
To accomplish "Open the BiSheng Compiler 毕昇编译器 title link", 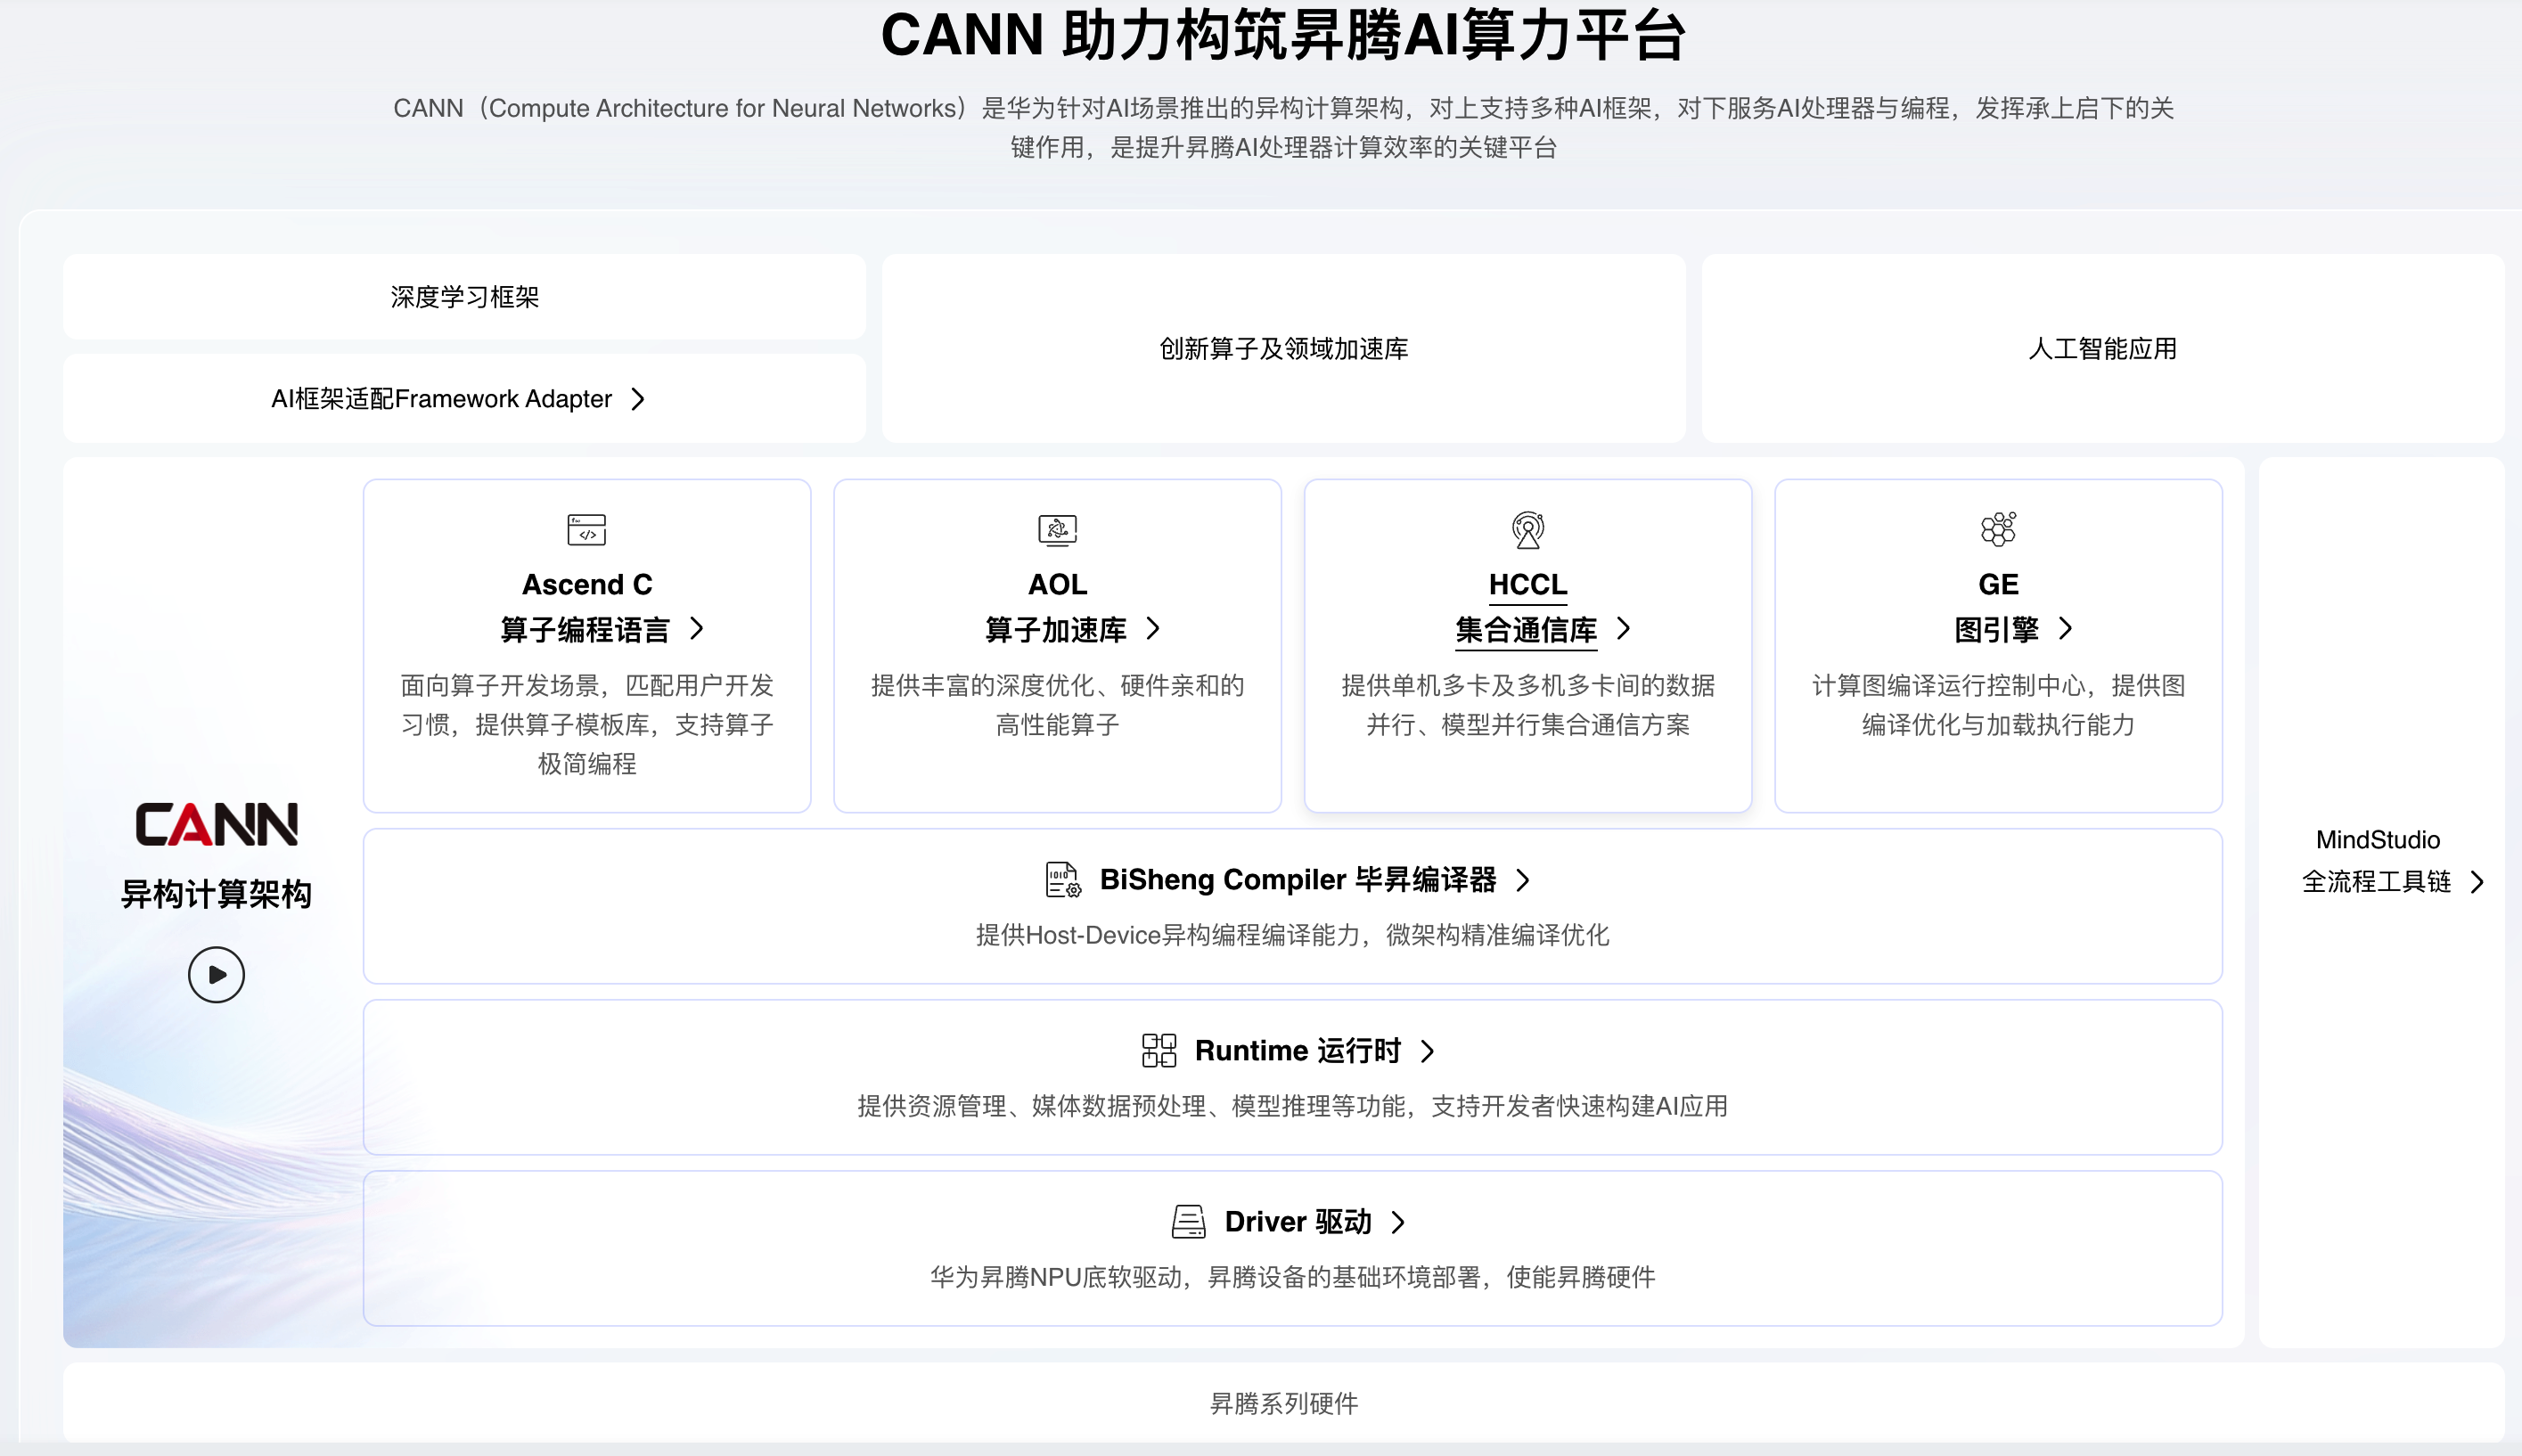I will (1297, 880).
